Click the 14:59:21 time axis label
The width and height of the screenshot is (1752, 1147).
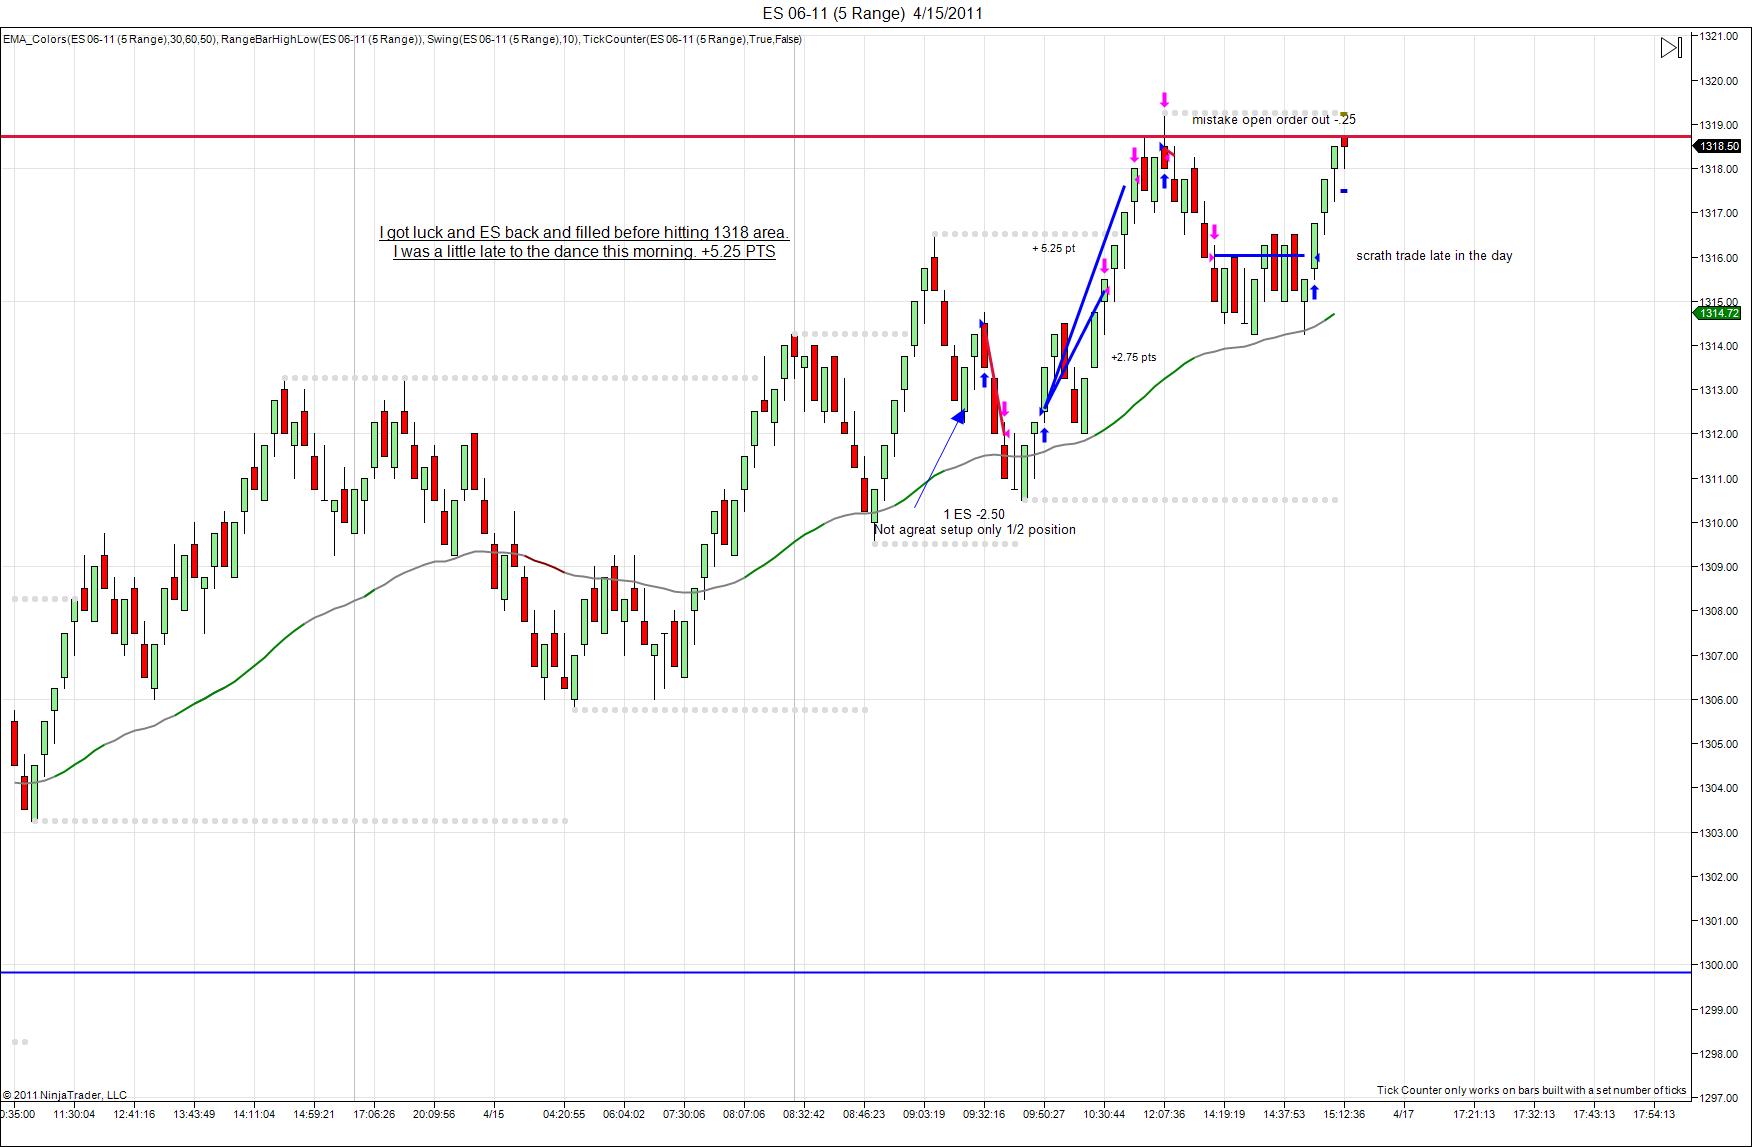point(313,1113)
